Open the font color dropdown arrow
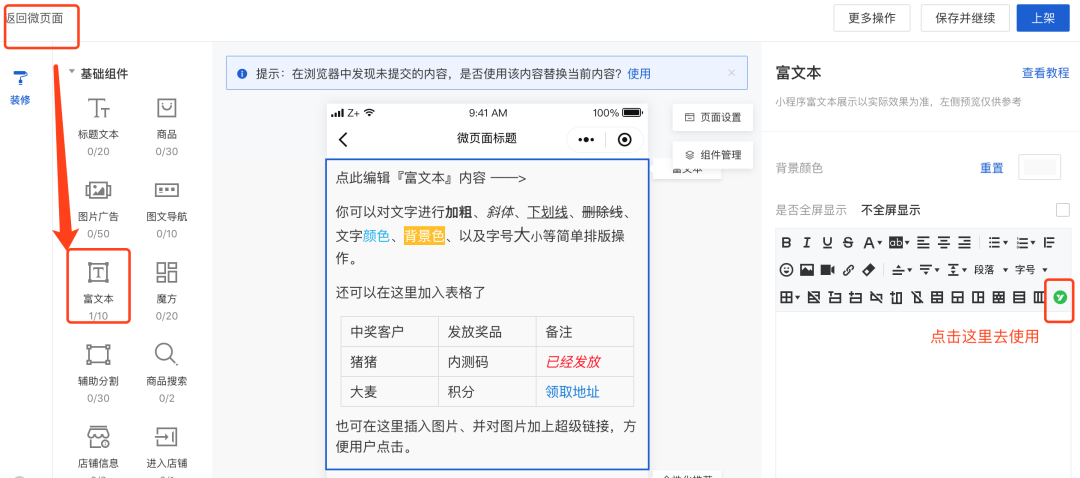The width and height of the screenshot is (1080, 478). 880,242
